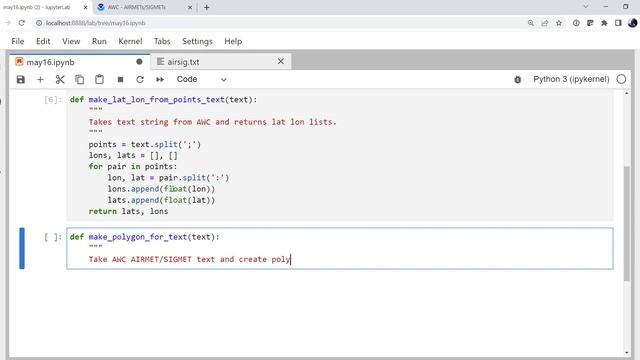Open the Help menu

233,41
